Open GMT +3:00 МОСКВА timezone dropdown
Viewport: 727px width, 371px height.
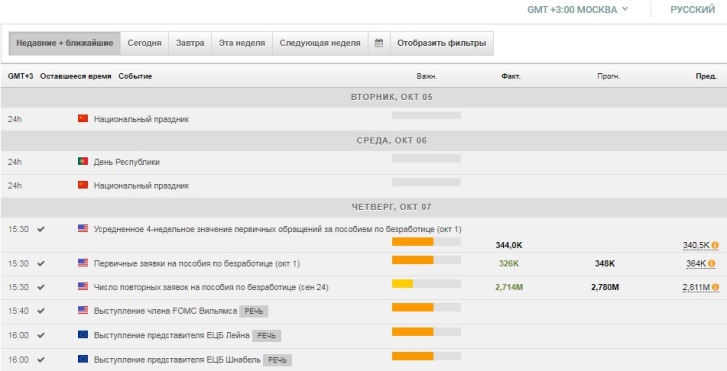577,10
